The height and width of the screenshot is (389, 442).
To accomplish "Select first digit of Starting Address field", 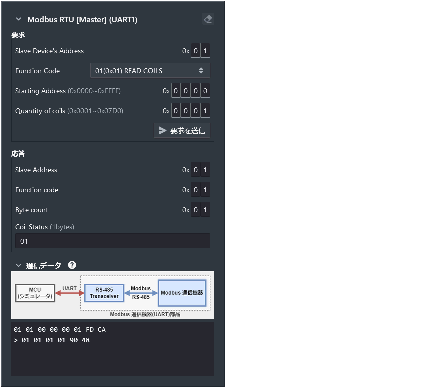I will (x=176, y=90).
